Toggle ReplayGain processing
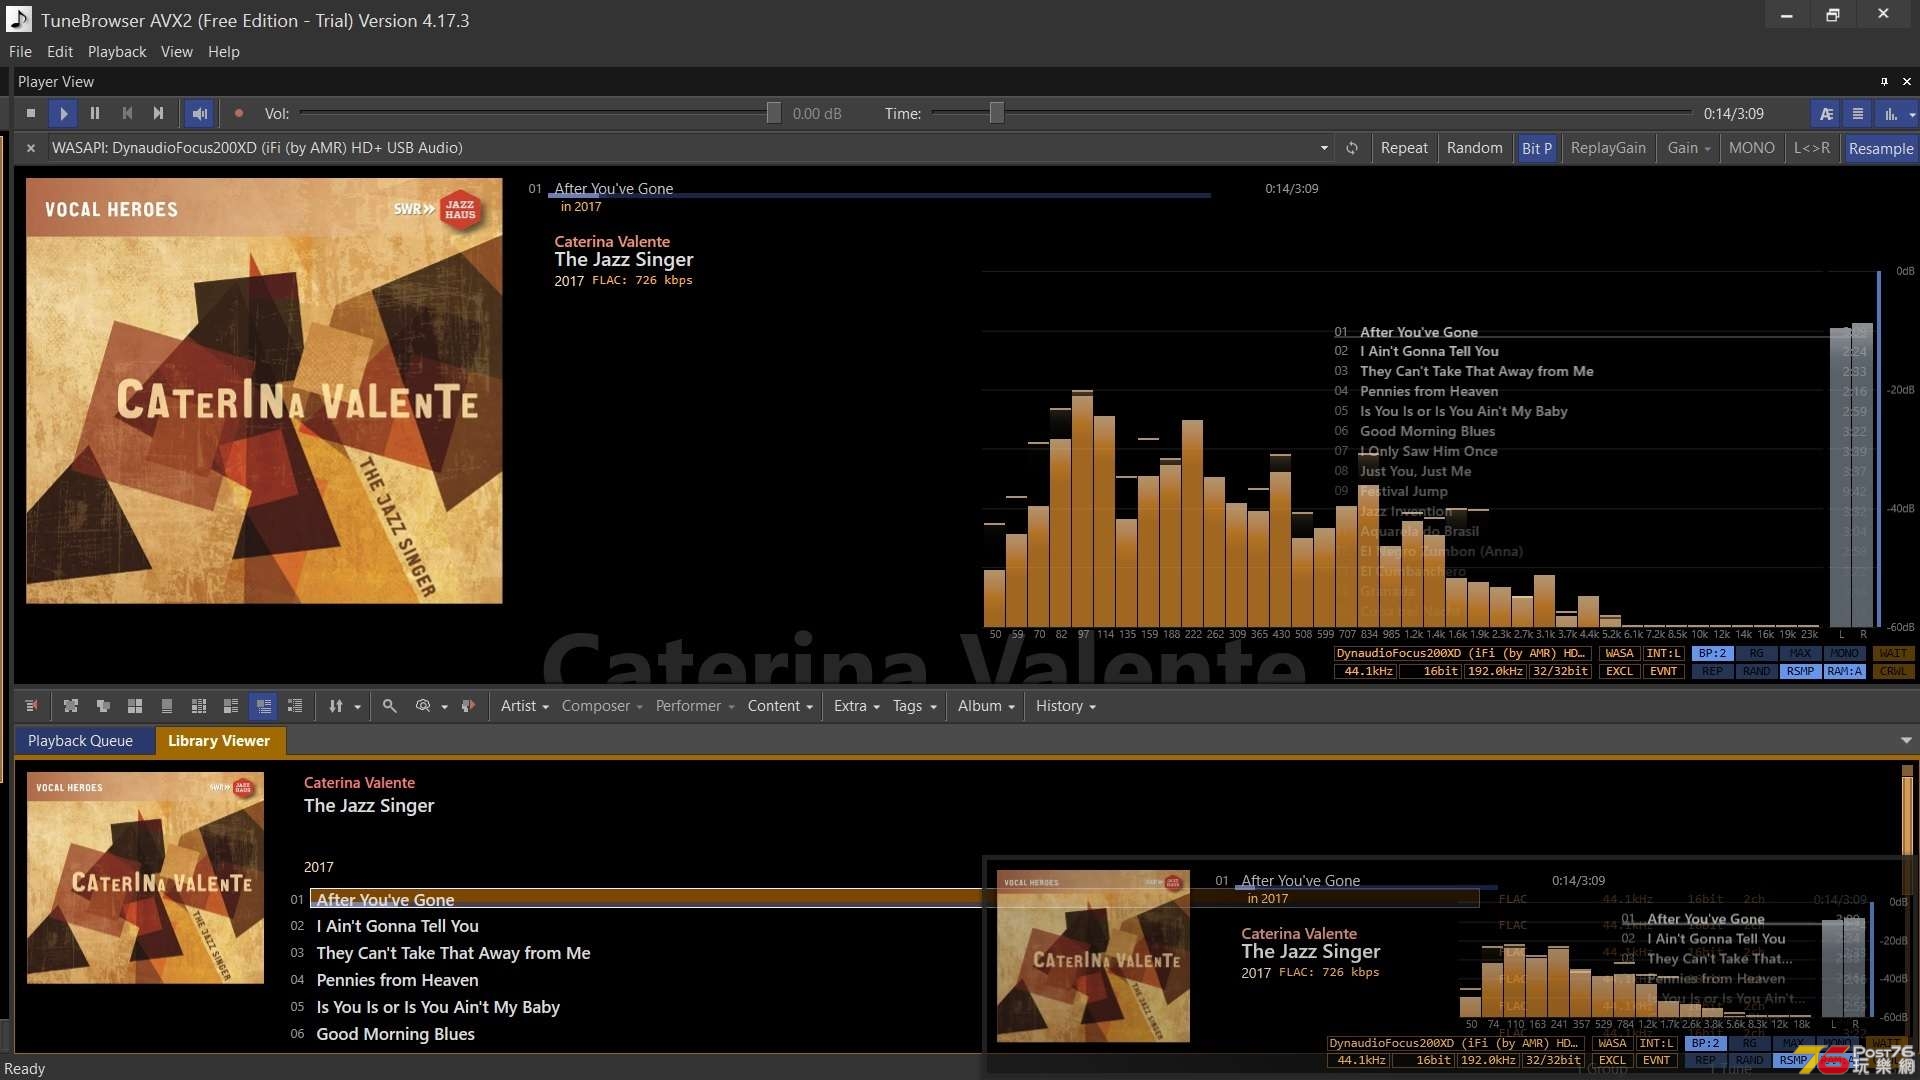Screen dimensions: 1920x1080 click(x=1608, y=148)
